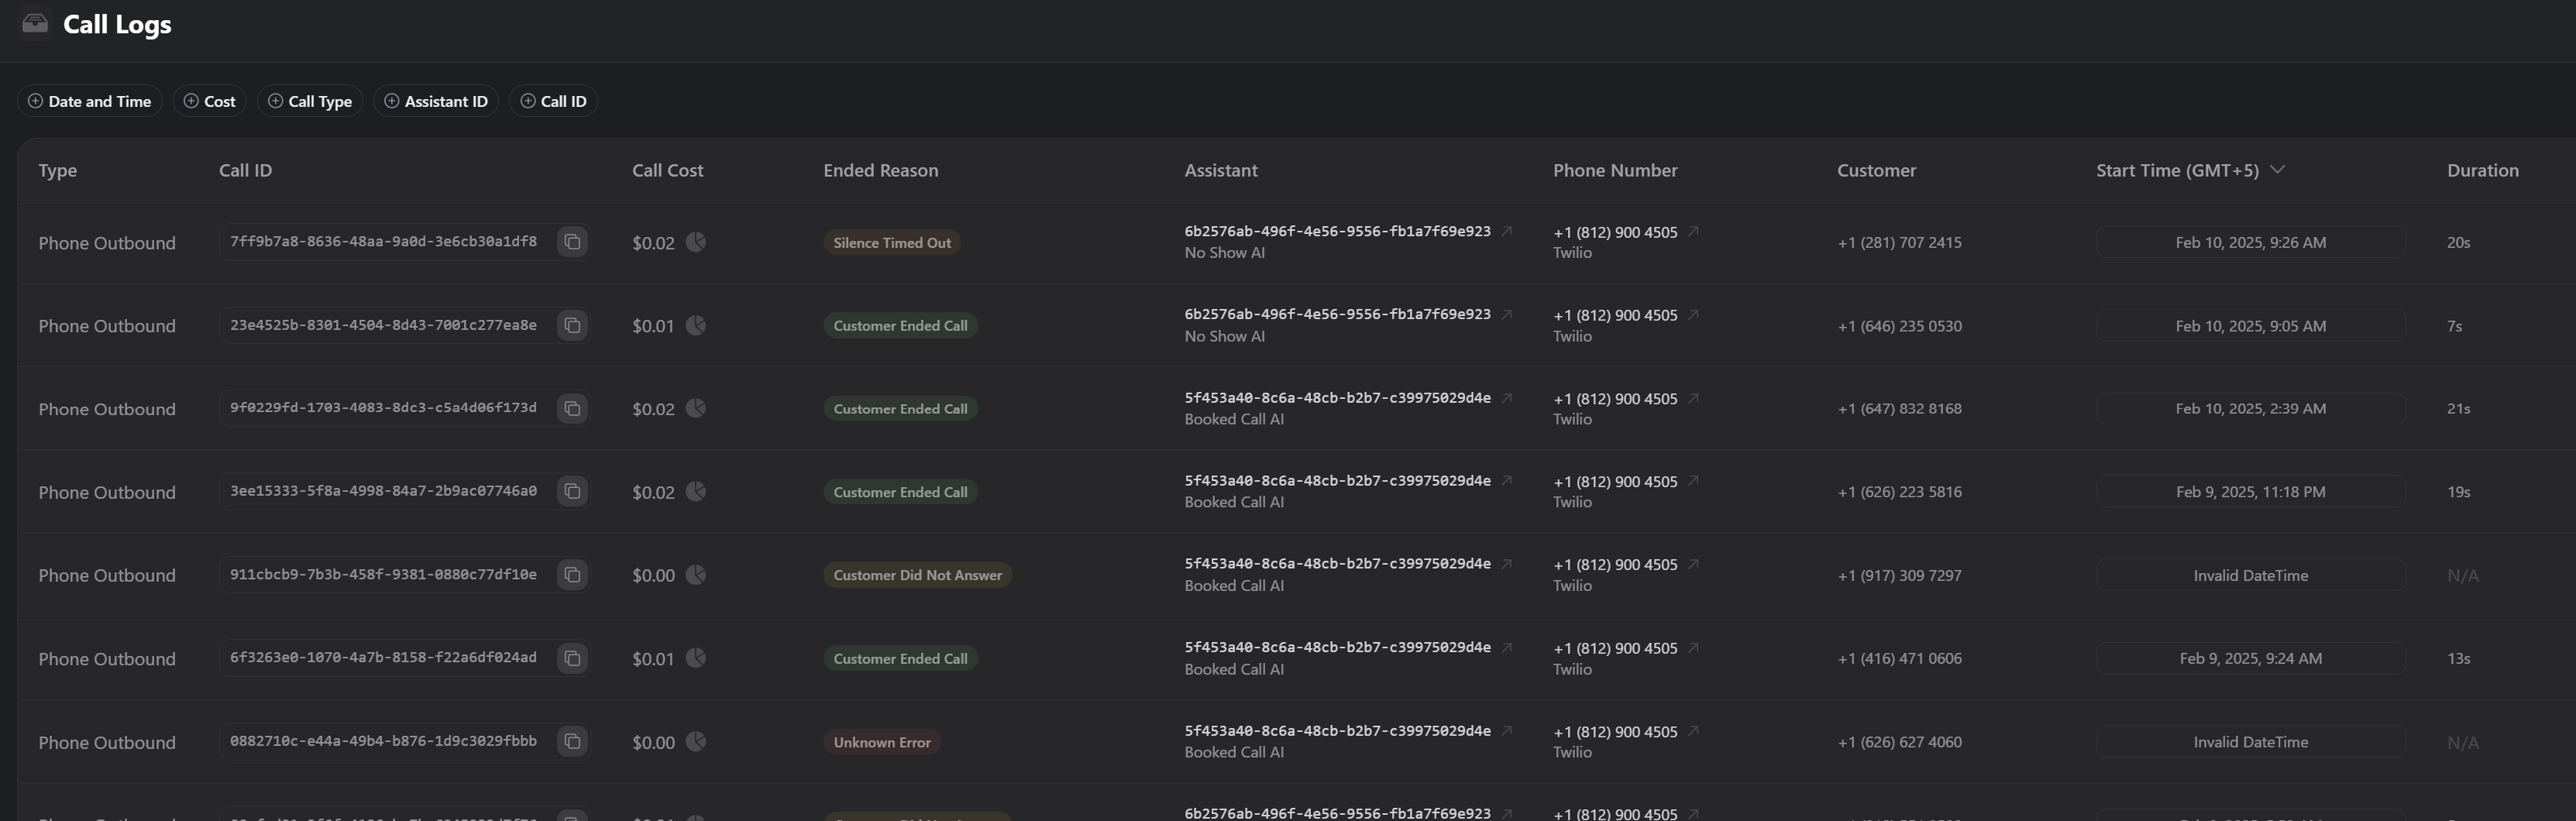Click Silence Timed Out badge
Screen dimensions: 2576x821
click(892, 242)
